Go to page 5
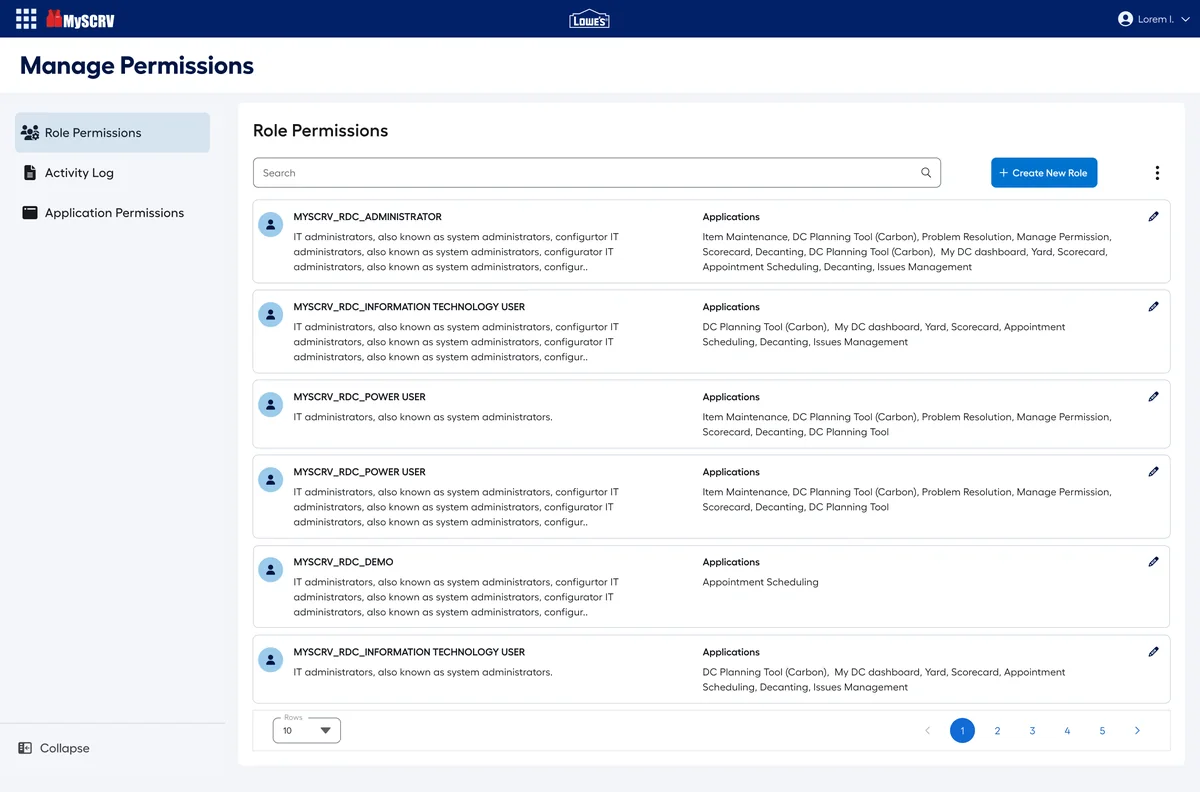The height and width of the screenshot is (792, 1200). point(1102,731)
